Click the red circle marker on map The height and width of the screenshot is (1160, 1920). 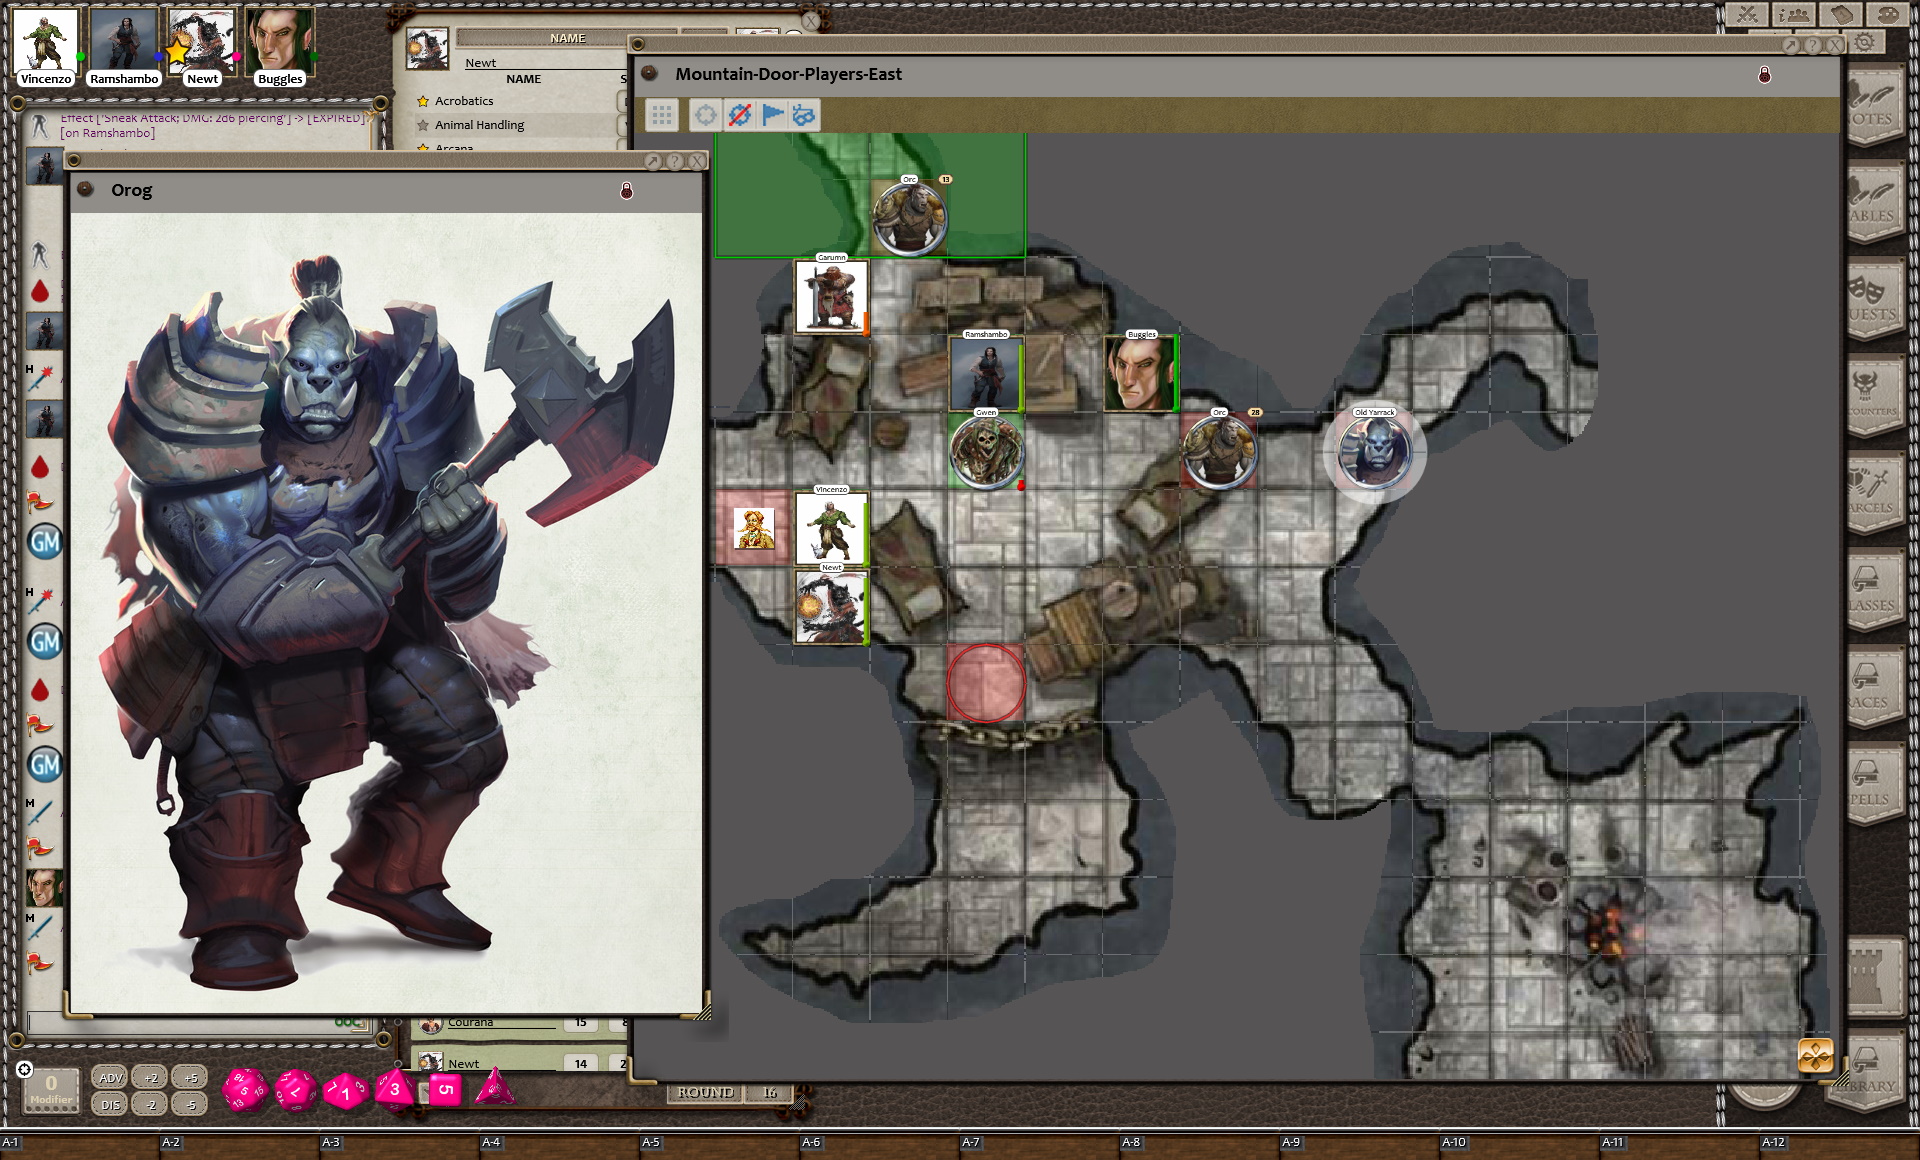(986, 684)
